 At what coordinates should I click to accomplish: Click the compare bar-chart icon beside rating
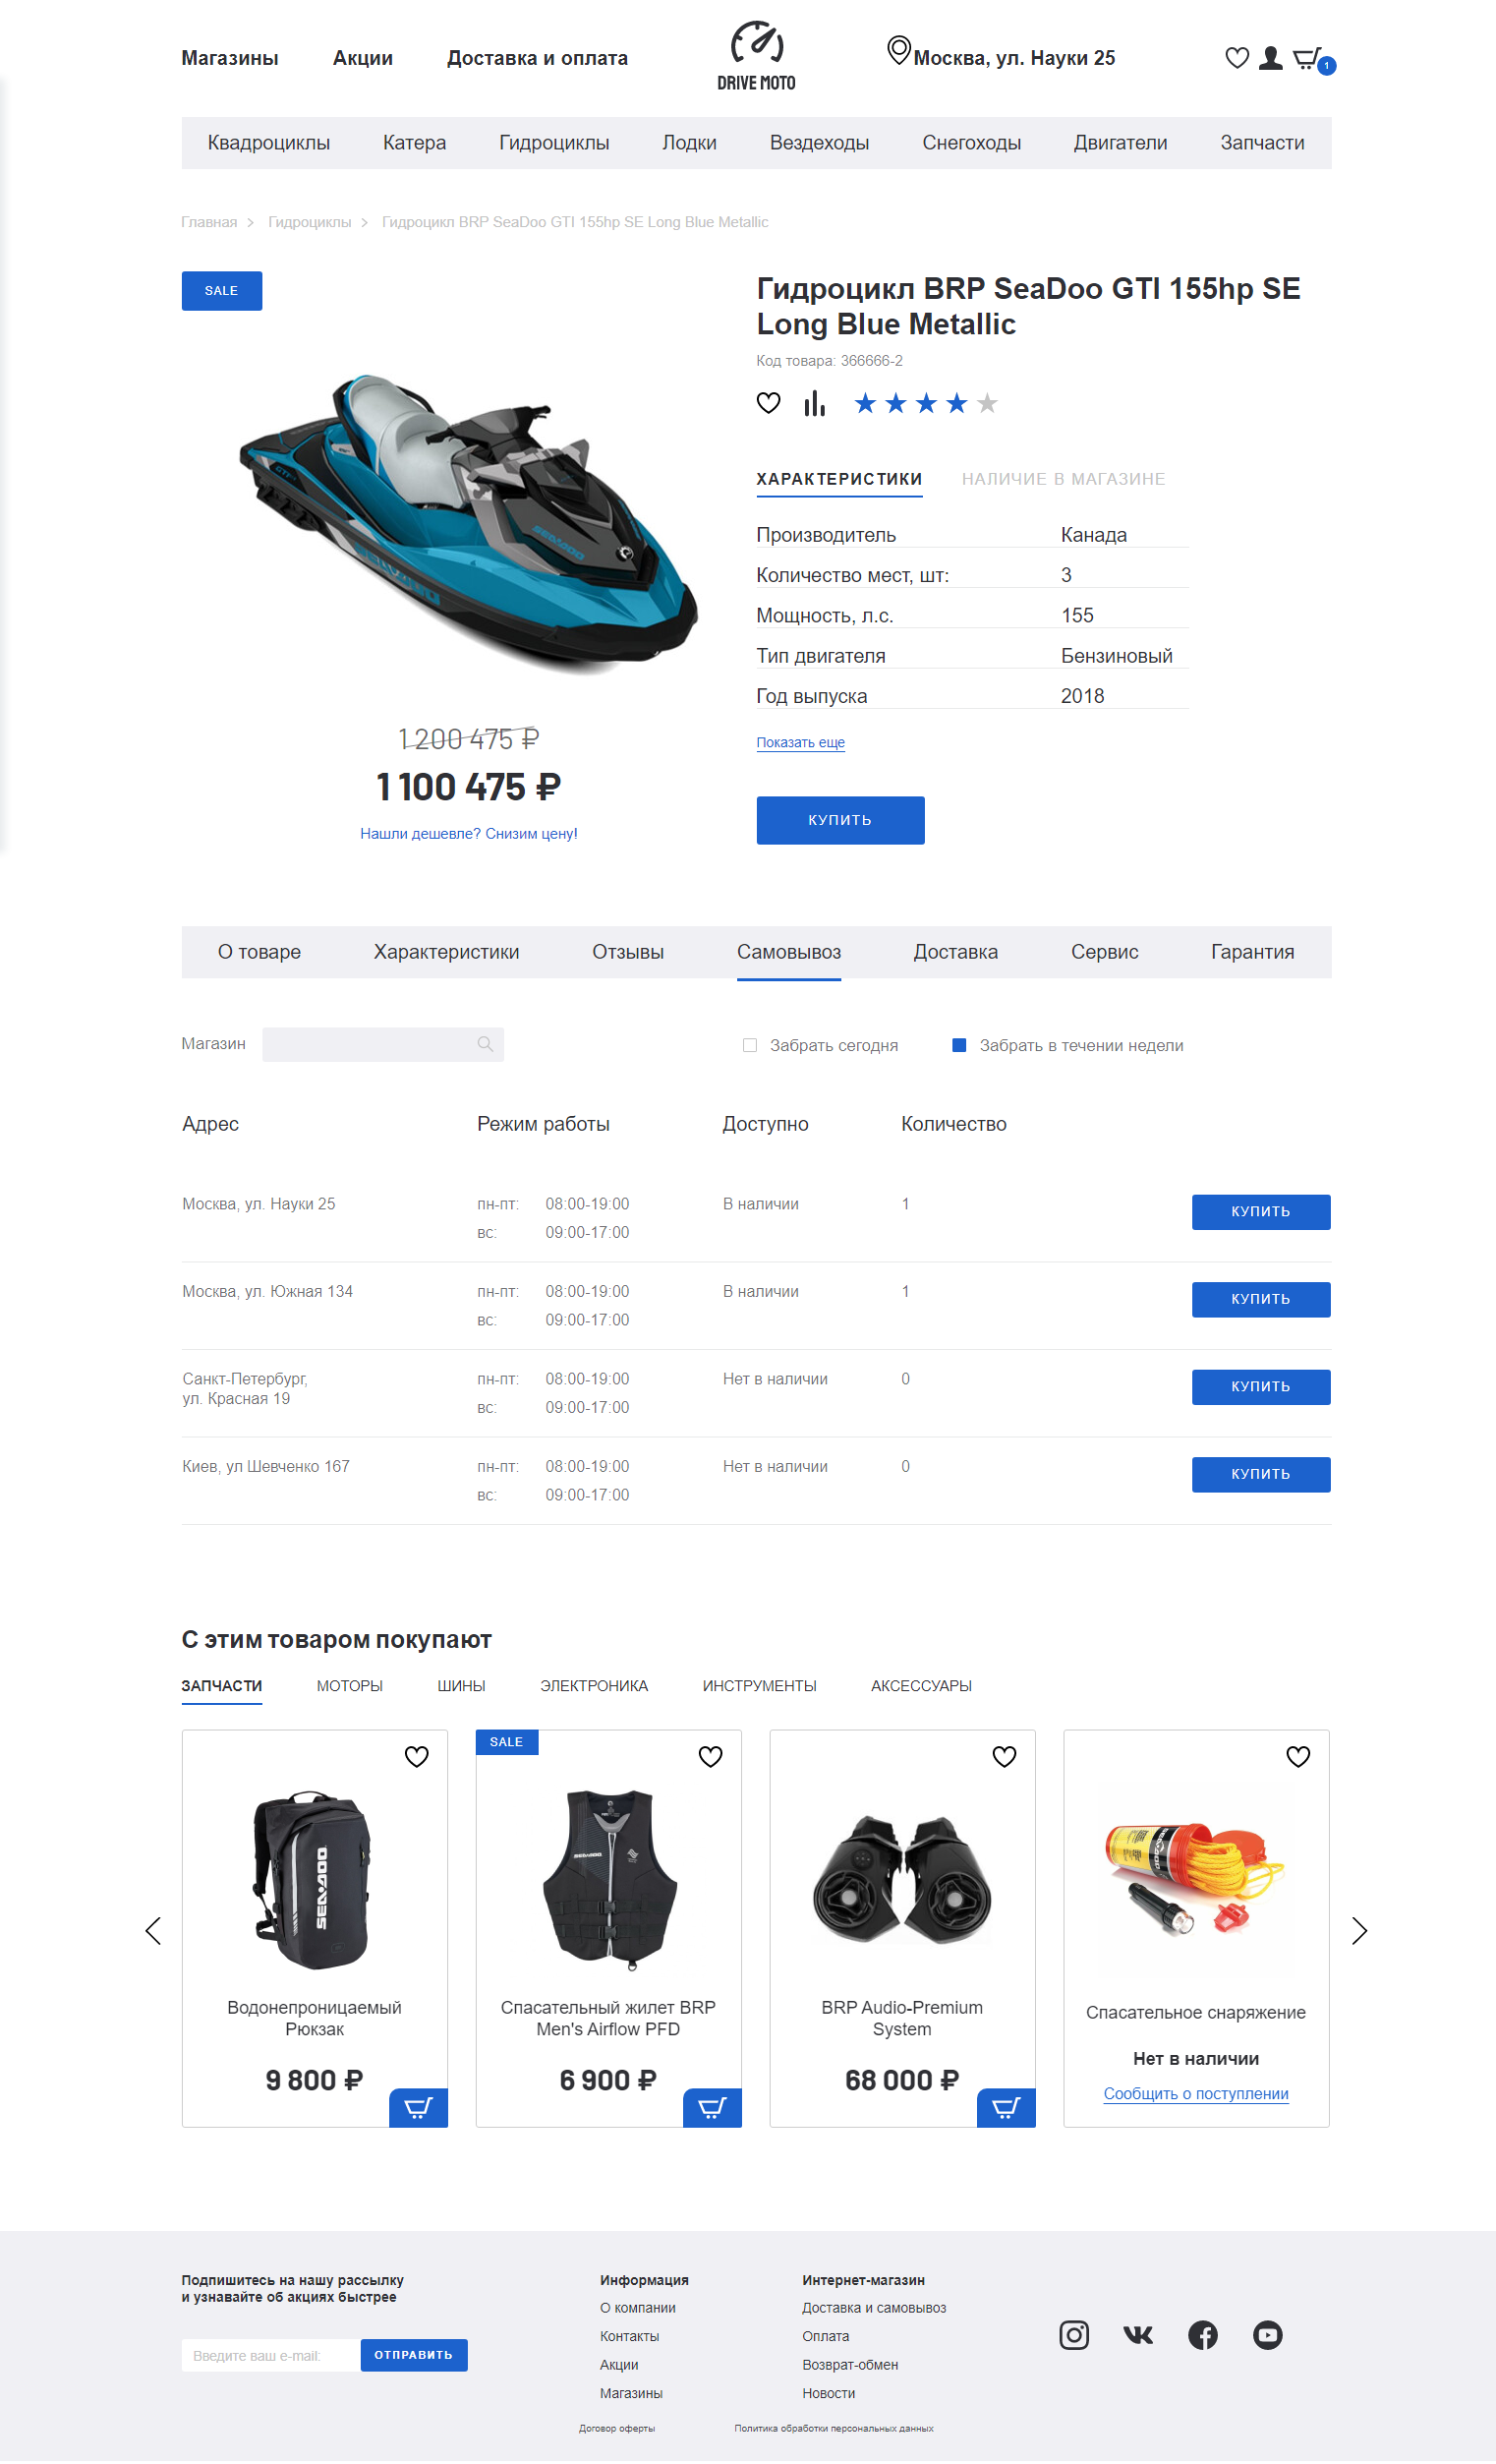tap(815, 403)
